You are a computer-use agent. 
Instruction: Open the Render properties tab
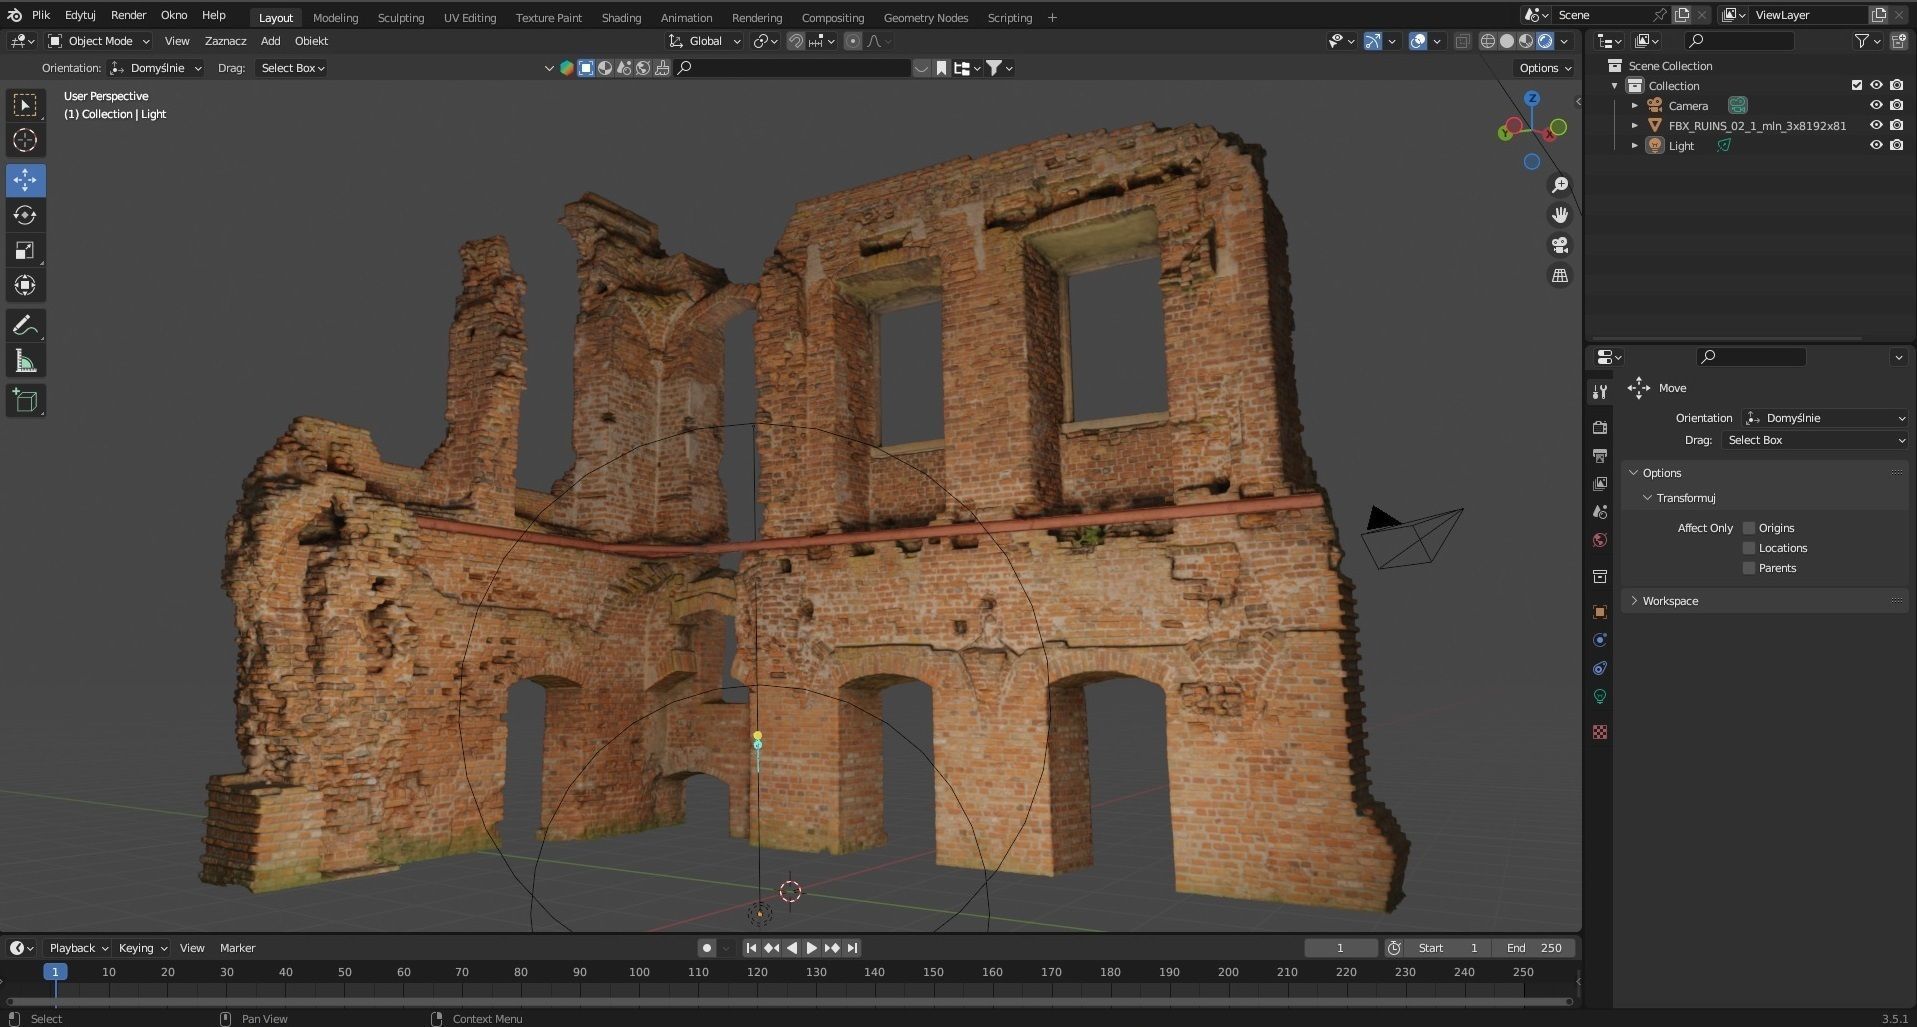pos(1600,427)
